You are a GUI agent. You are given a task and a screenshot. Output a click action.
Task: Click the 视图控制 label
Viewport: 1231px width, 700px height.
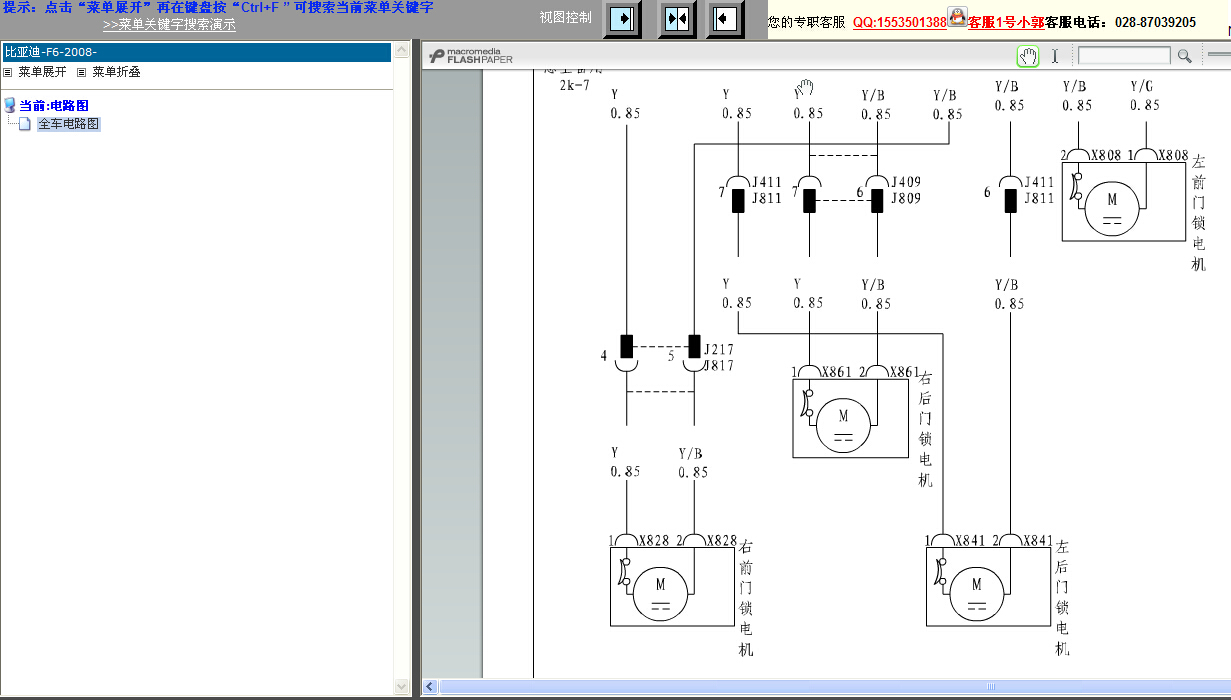pos(565,18)
